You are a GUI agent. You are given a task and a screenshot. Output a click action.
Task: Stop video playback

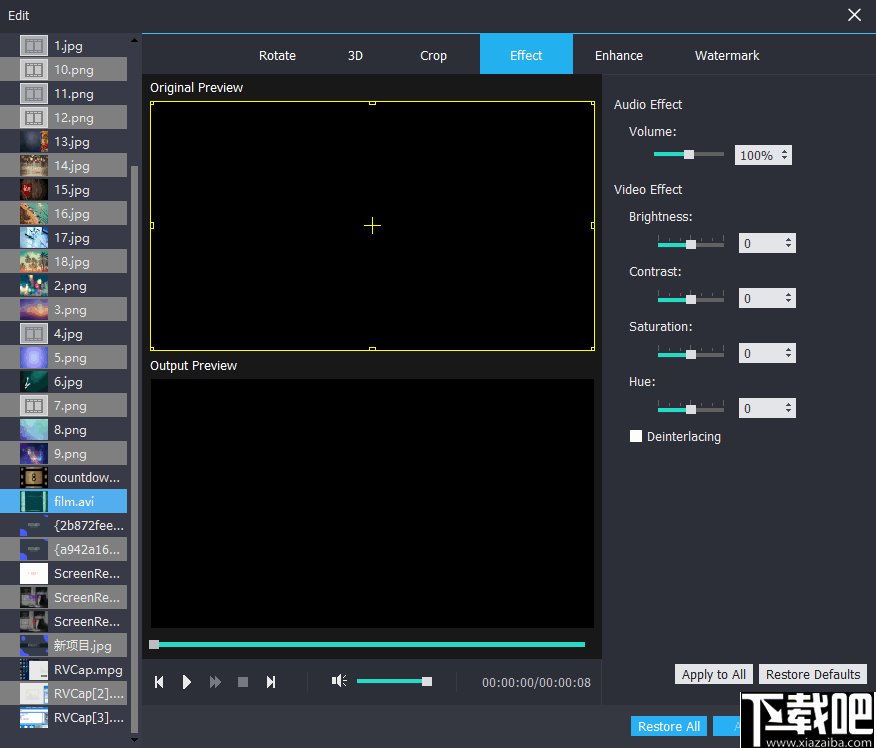tap(243, 681)
